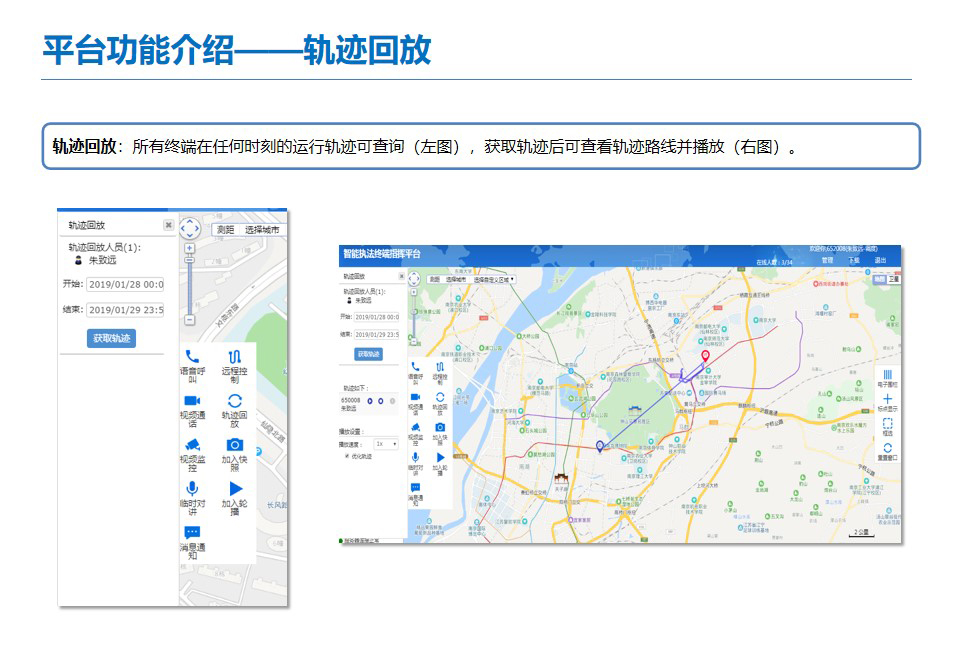Select 框选 box-select tool on right map
The image size is (960, 657).
pos(887,424)
